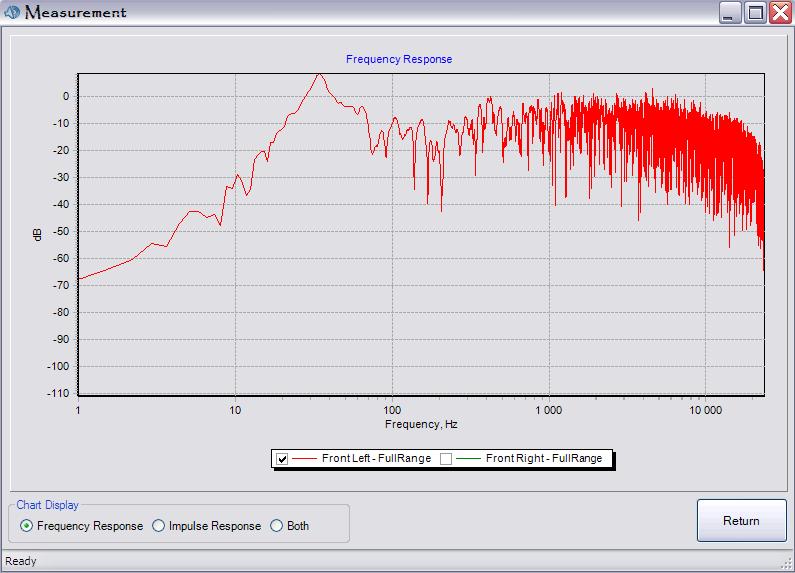This screenshot has width=795, height=573.
Task: Select the Impulse Response radio button
Action: [x=159, y=526]
